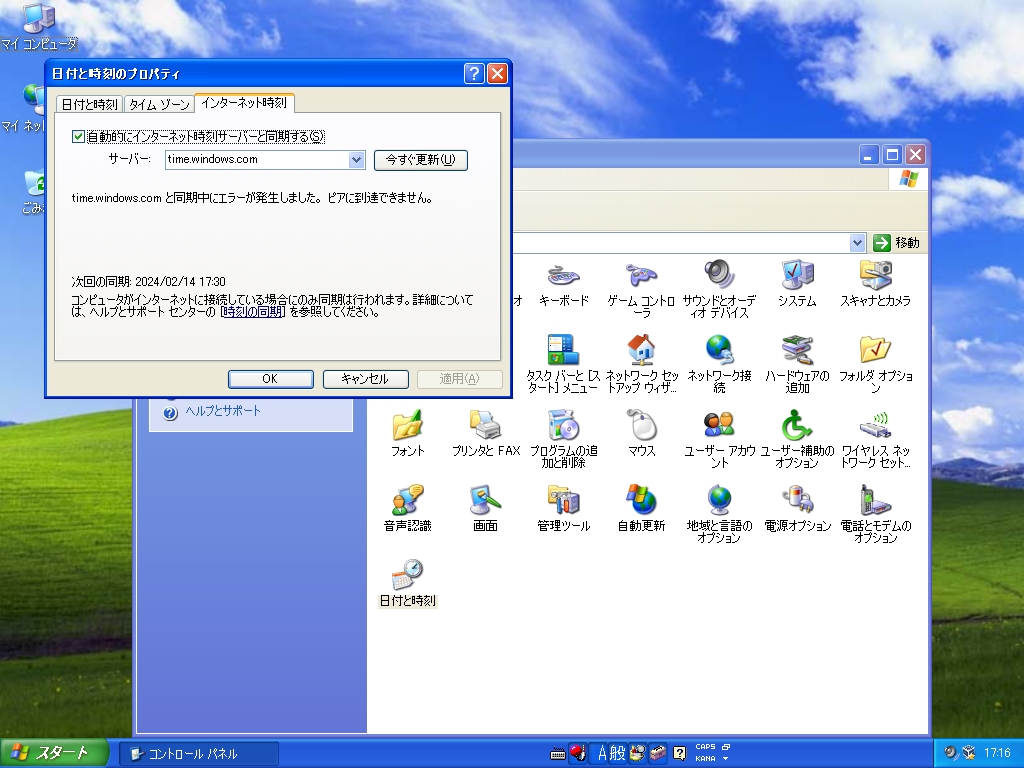Open フォルダ オプション icon
Screen dimensions: 1024x768
click(875, 365)
